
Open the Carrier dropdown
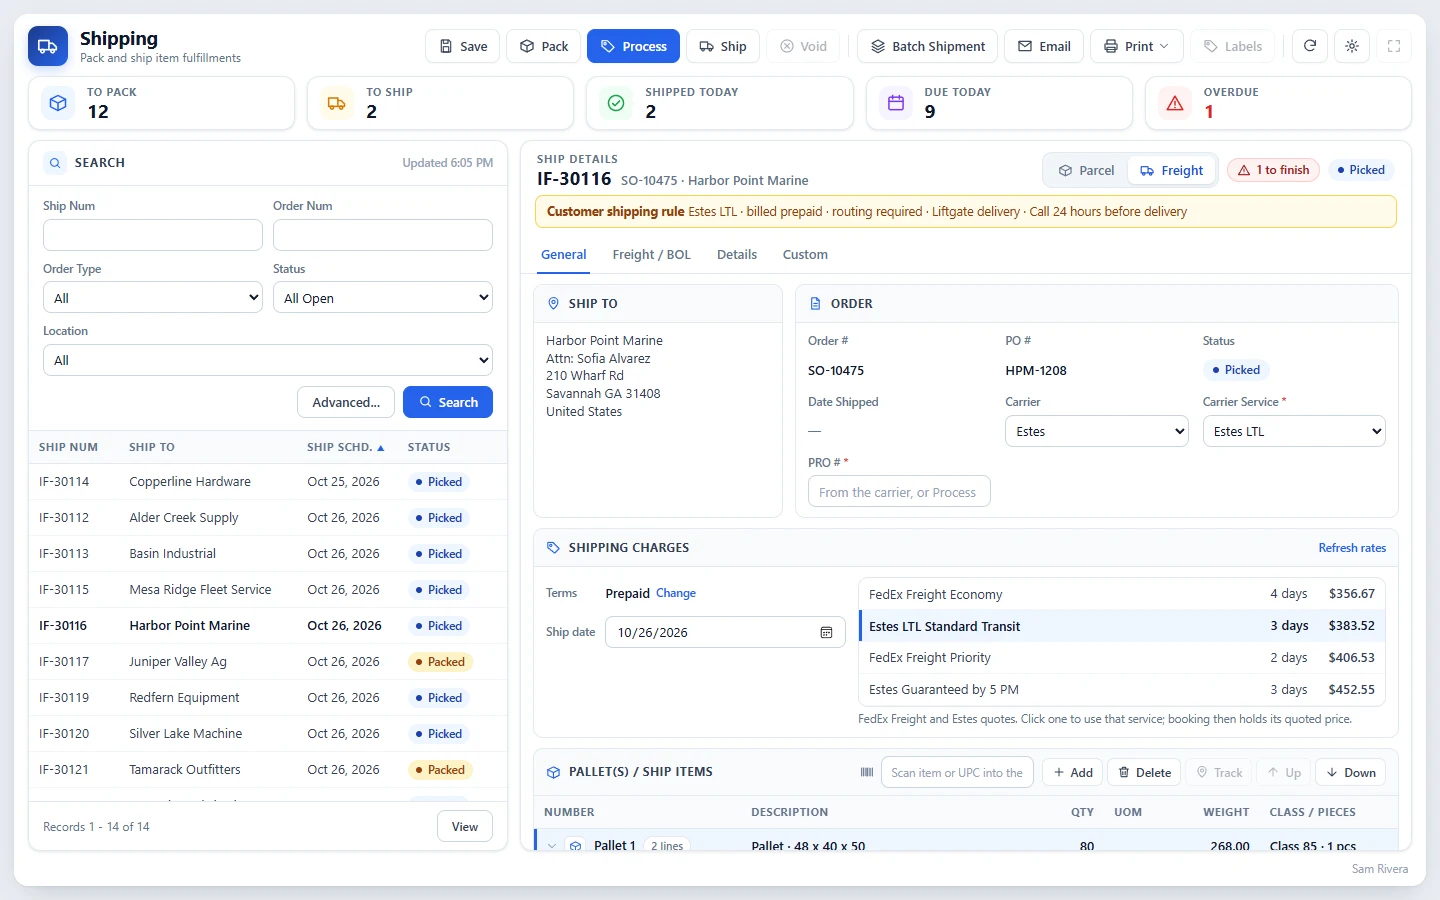click(x=1097, y=431)
